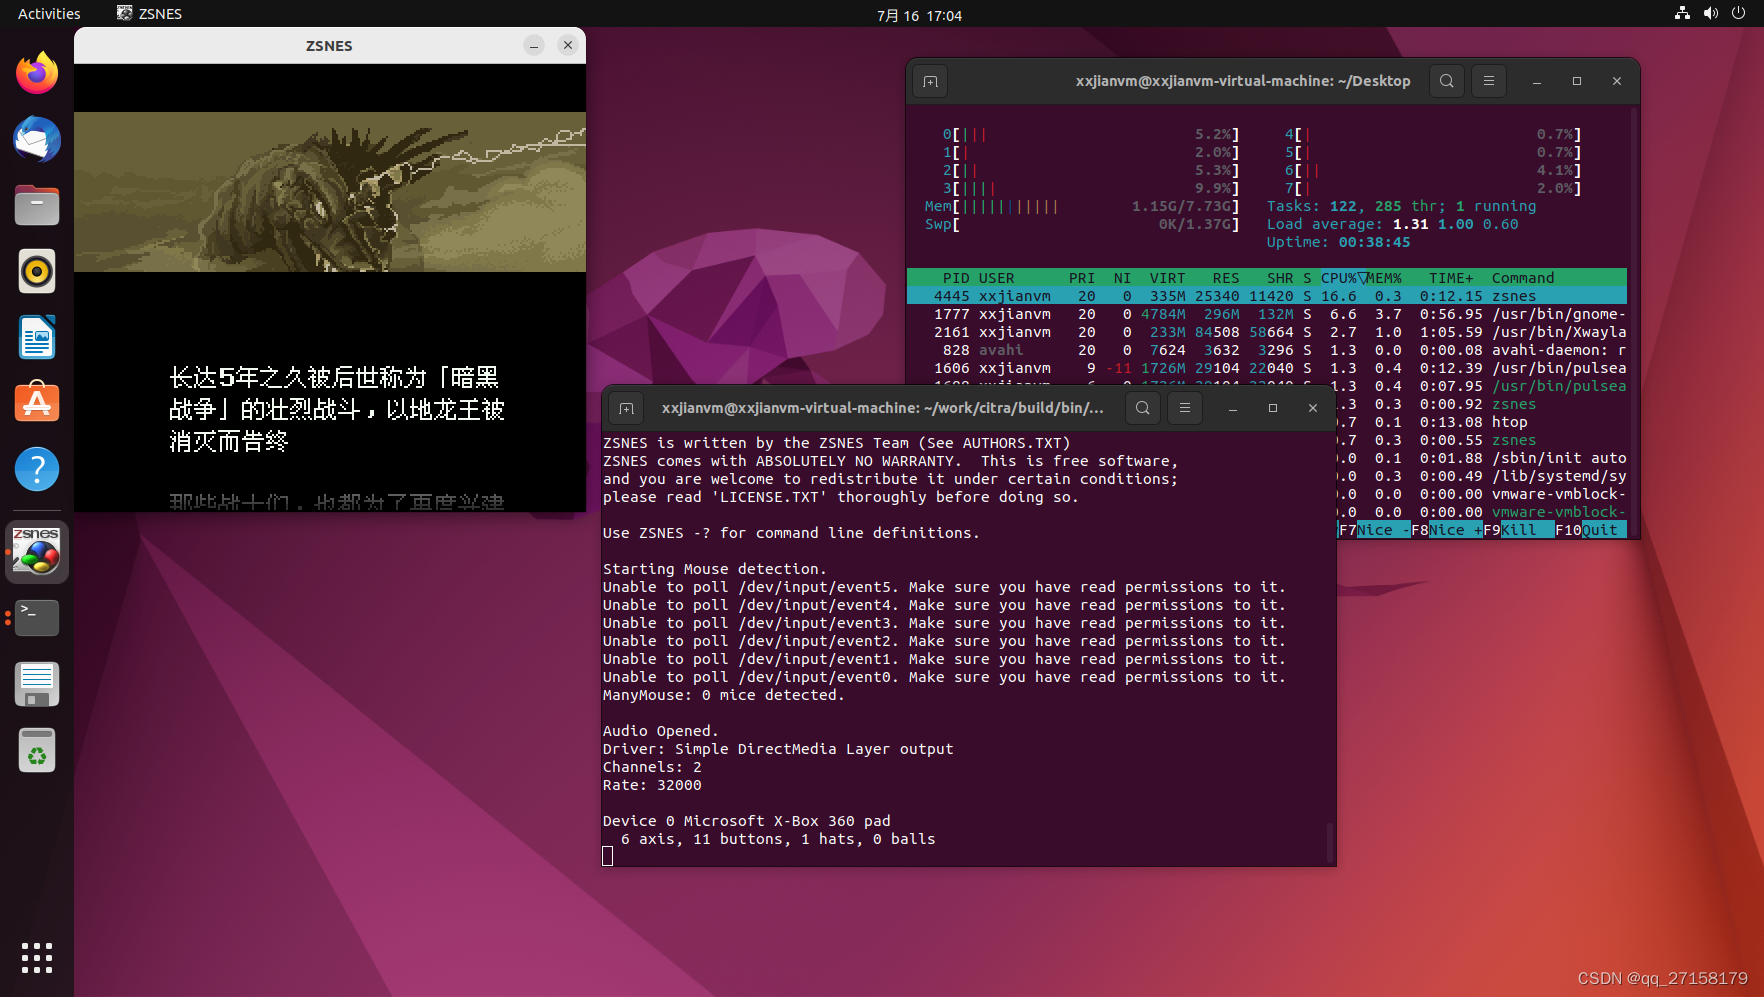Click 'ManyMouse: 0 mice detected.' line
This screenshot has width=1764, height=997.
pos(723,695)
